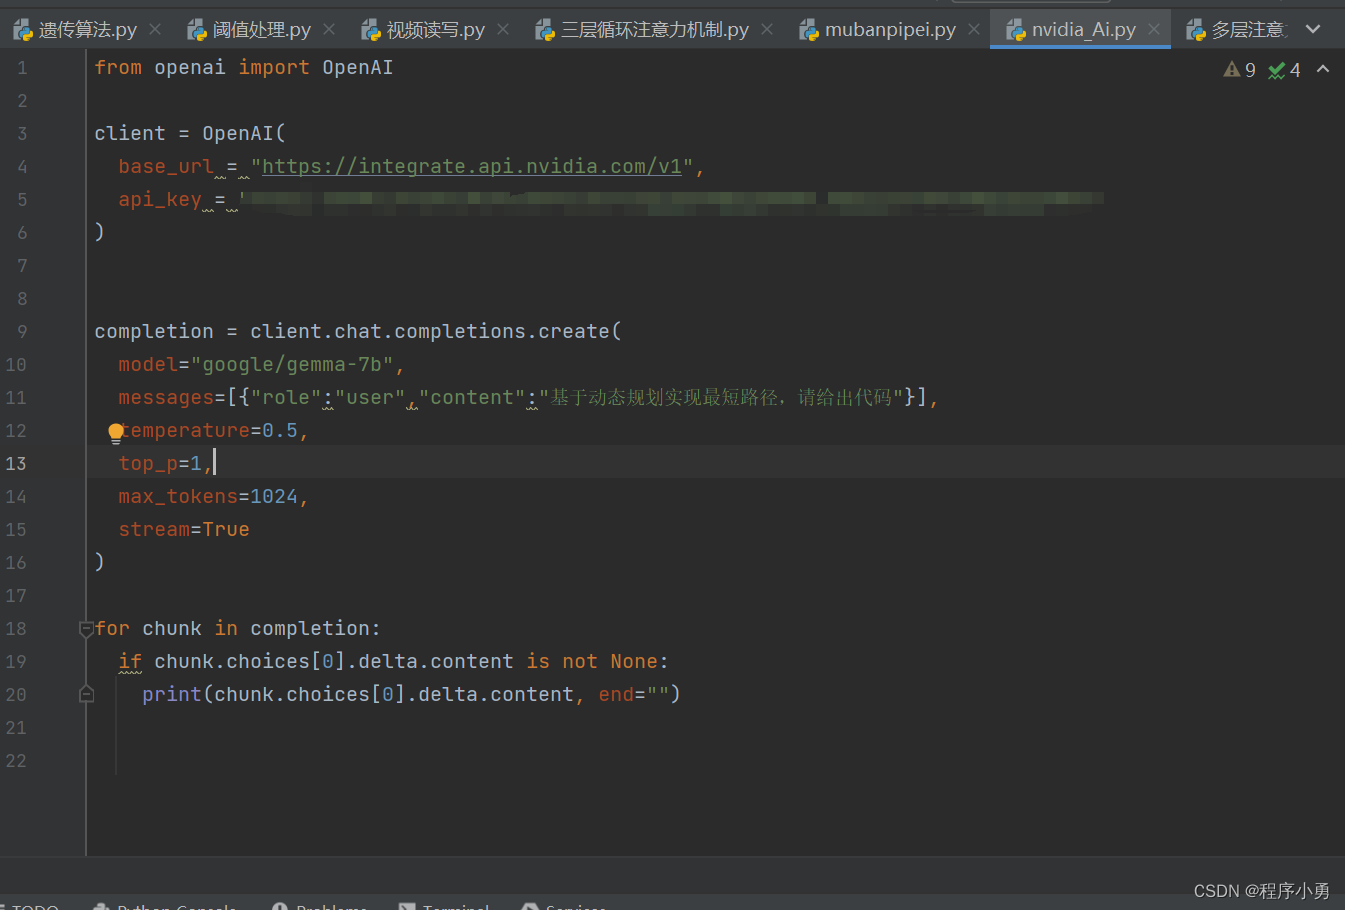Close the nvidia_Ai.py tab
Screen dimensions: 1345x910
[x=1154, y=30]
